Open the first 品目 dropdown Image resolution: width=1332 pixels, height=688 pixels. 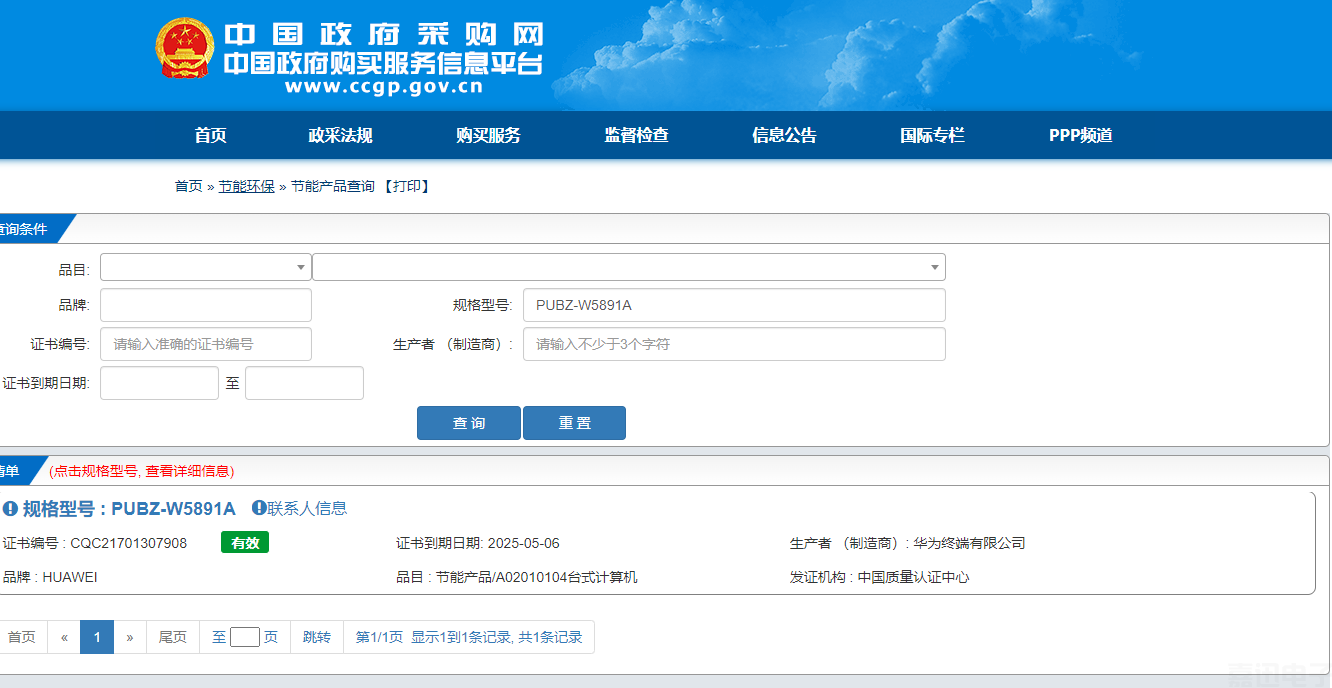click(x=206, y=267)
